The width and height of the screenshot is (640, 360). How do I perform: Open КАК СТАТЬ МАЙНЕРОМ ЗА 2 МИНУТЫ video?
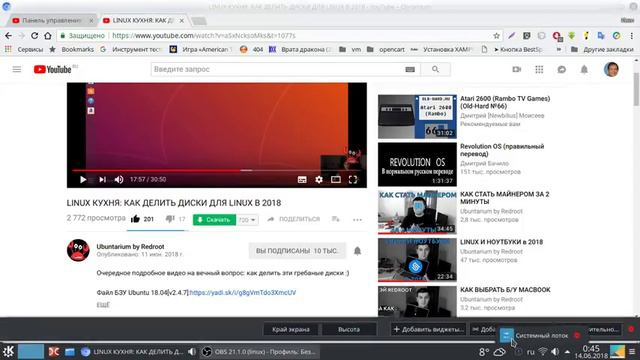coord(504,198)
